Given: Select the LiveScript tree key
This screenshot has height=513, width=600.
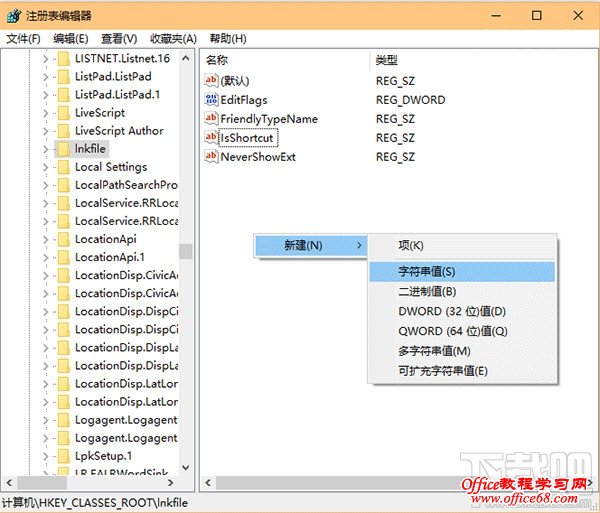Looking at the screenshot, I should click(100, 113).
